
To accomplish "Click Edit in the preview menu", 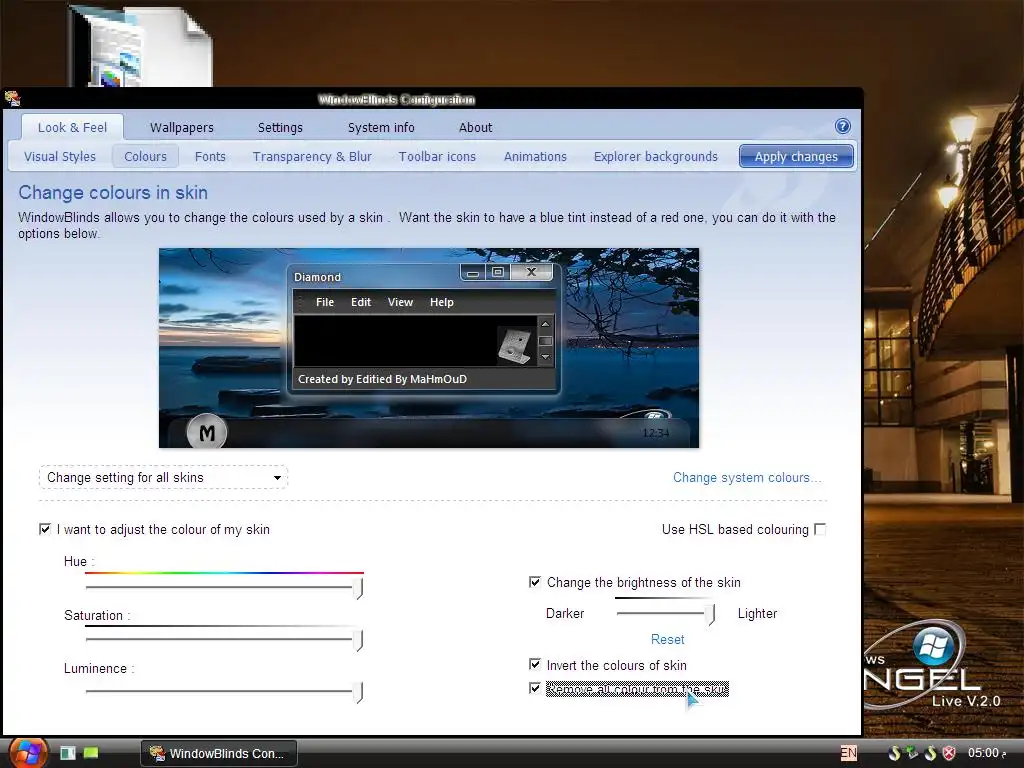I will tap(360, 302).
